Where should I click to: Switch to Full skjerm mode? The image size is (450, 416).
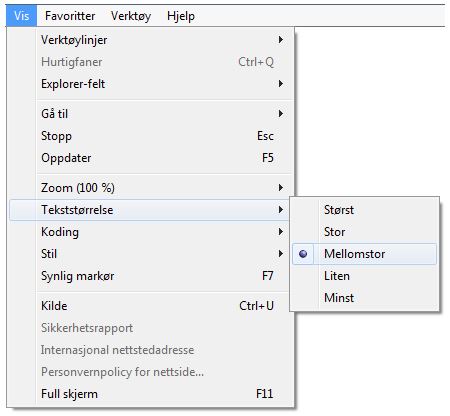click(149, 394)
